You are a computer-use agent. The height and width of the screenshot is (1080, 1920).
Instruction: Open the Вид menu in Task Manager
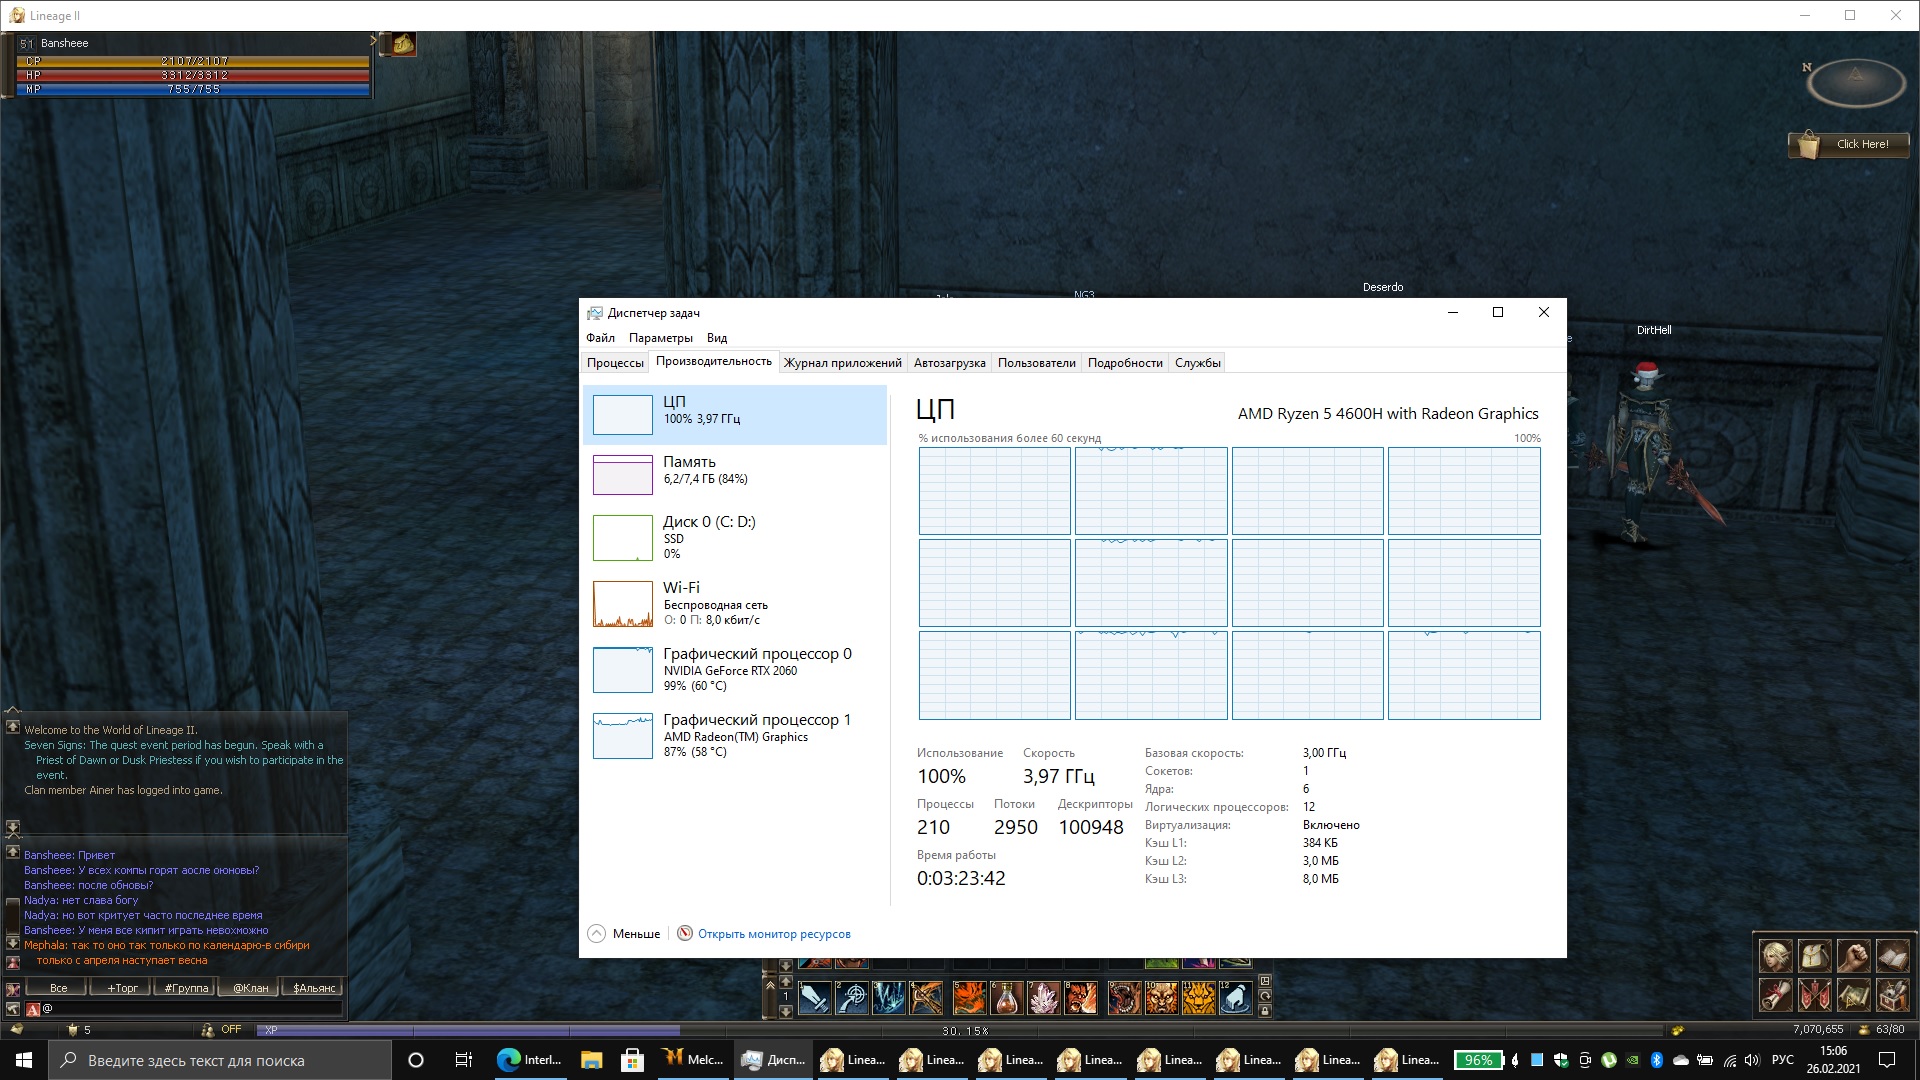tap(717, 338)
